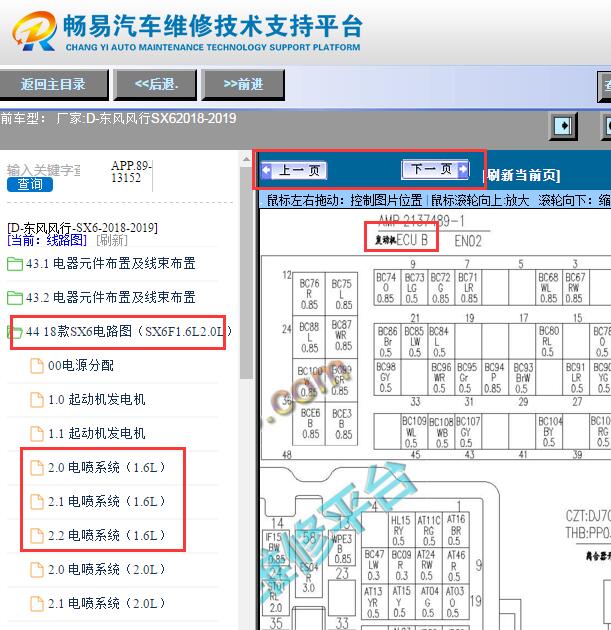Image resolution: width=611 pixels, height=630 pixels.
Task: Open folder 43.1 电器元件布置及线束布置
Action: tap(110, 264)
